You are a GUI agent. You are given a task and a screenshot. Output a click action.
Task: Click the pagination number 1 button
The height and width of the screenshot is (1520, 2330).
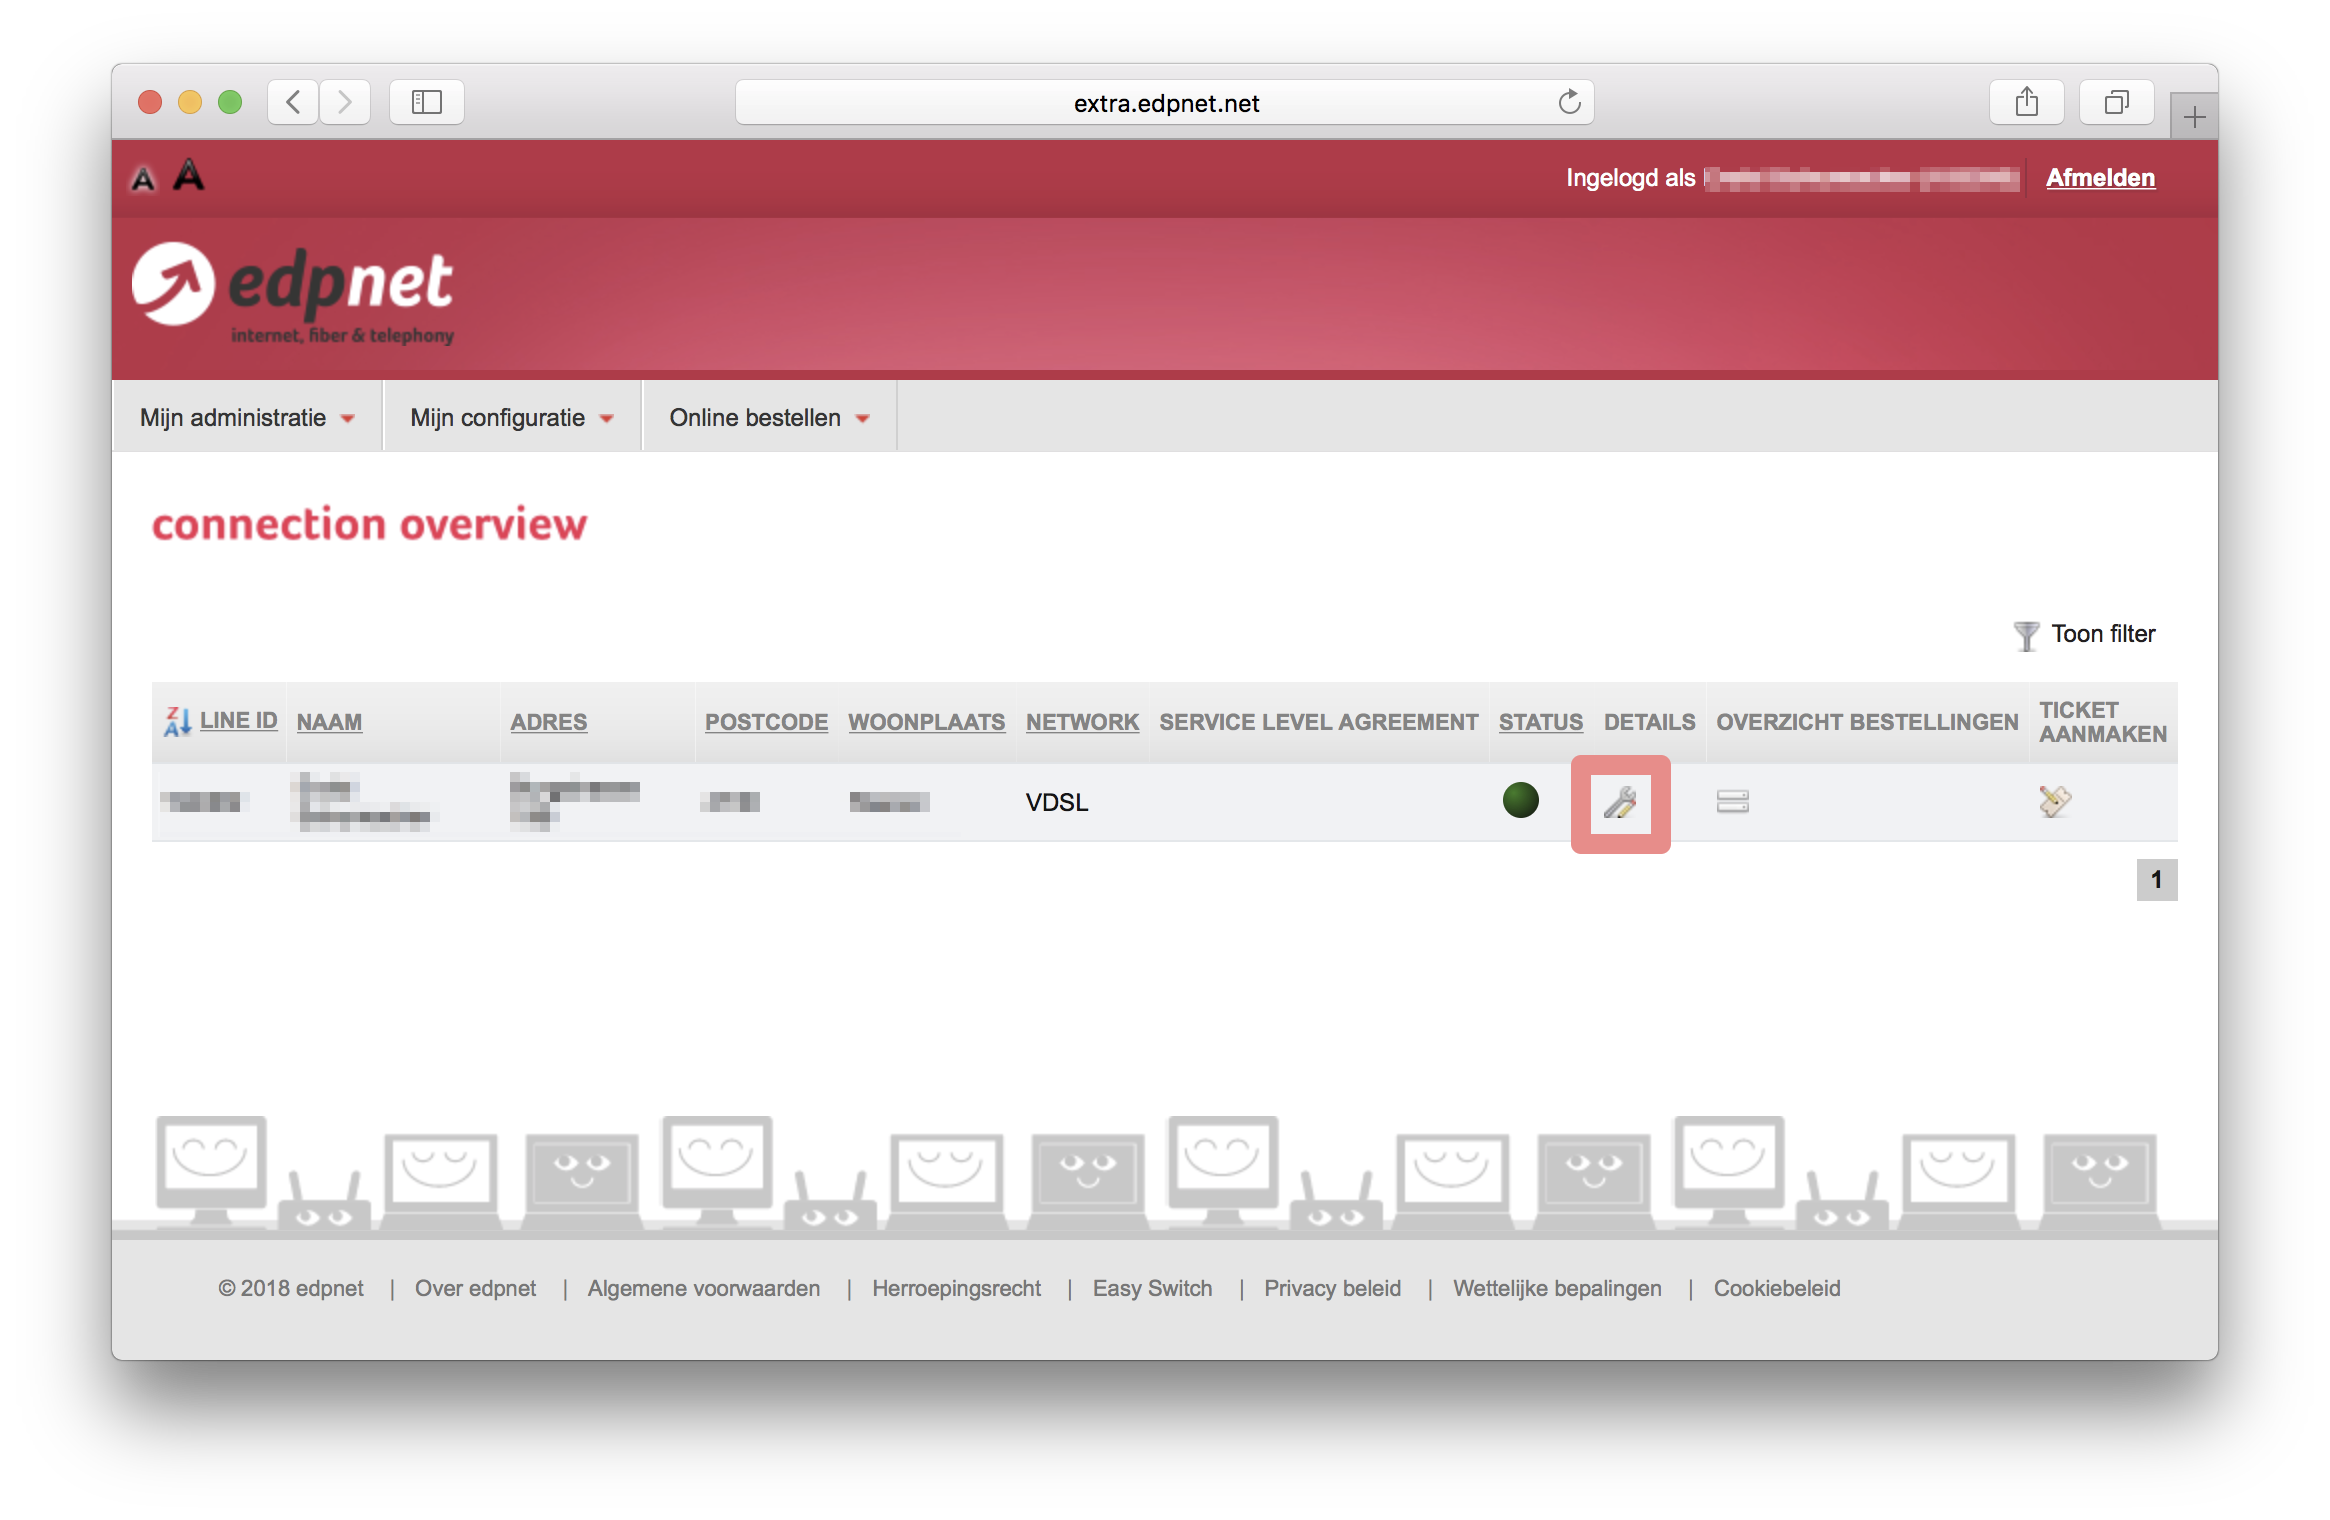click(2155, 880)
